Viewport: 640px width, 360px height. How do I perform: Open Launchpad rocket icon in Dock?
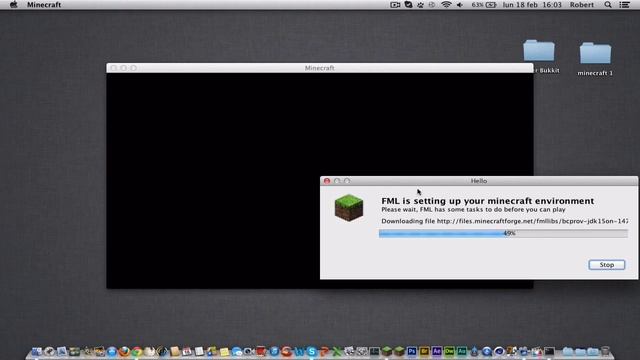pos(49,351)
